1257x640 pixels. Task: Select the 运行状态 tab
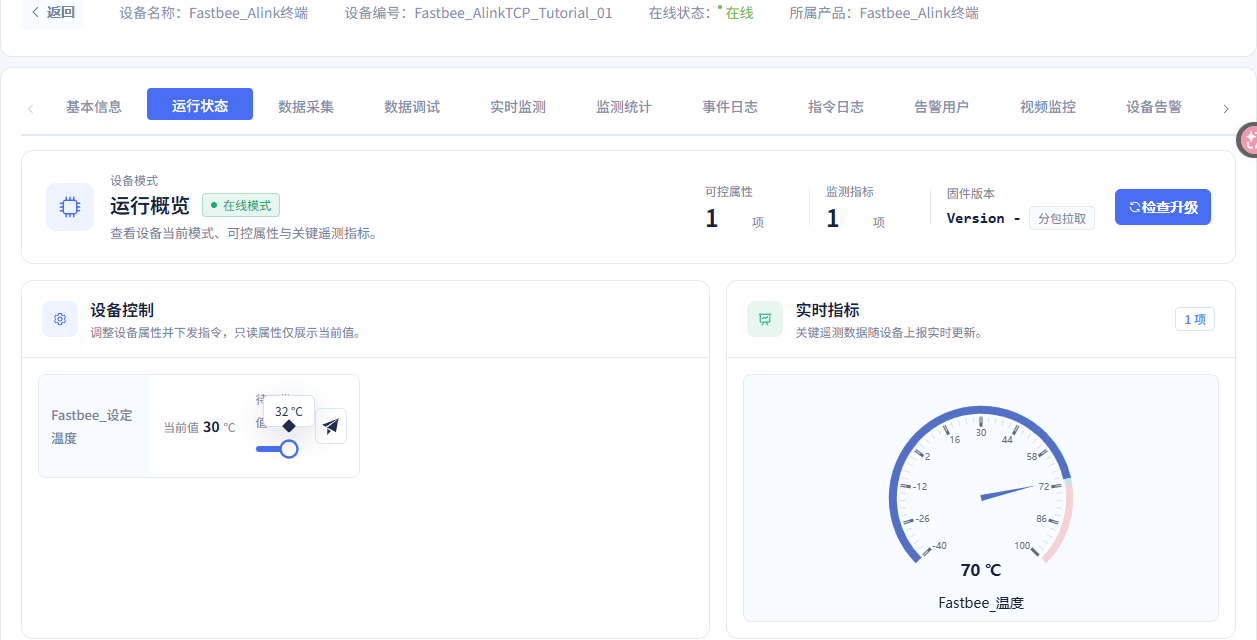click(200, 105)
